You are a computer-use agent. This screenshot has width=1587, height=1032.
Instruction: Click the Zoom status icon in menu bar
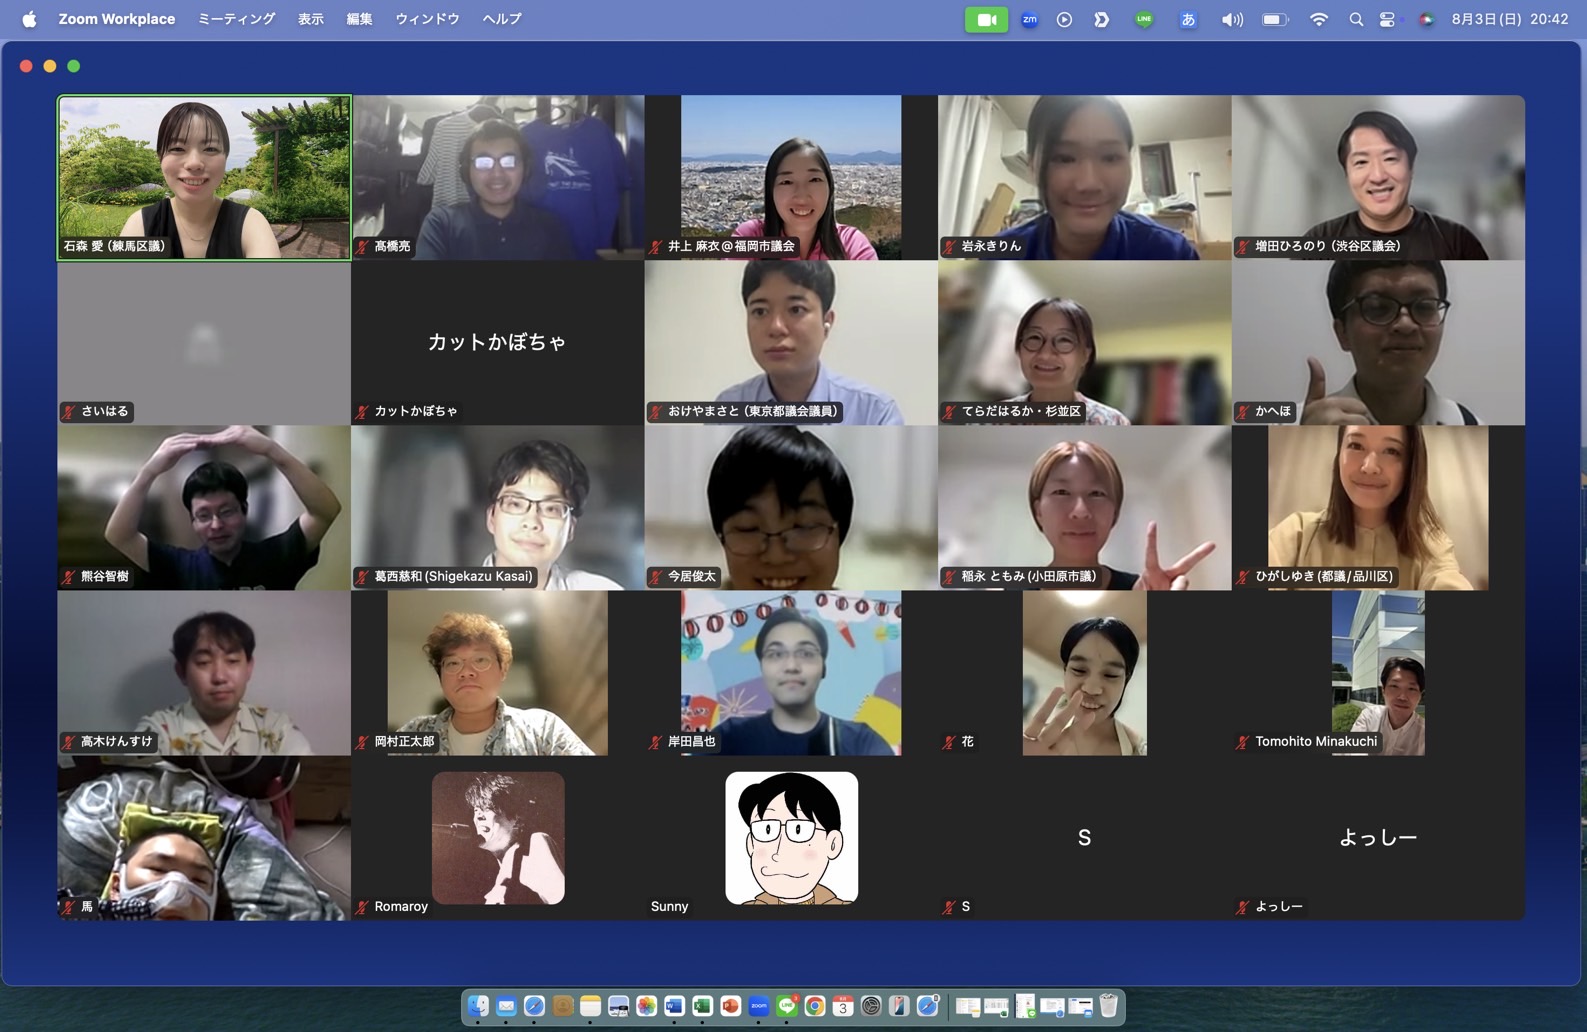coord(1029,20)
